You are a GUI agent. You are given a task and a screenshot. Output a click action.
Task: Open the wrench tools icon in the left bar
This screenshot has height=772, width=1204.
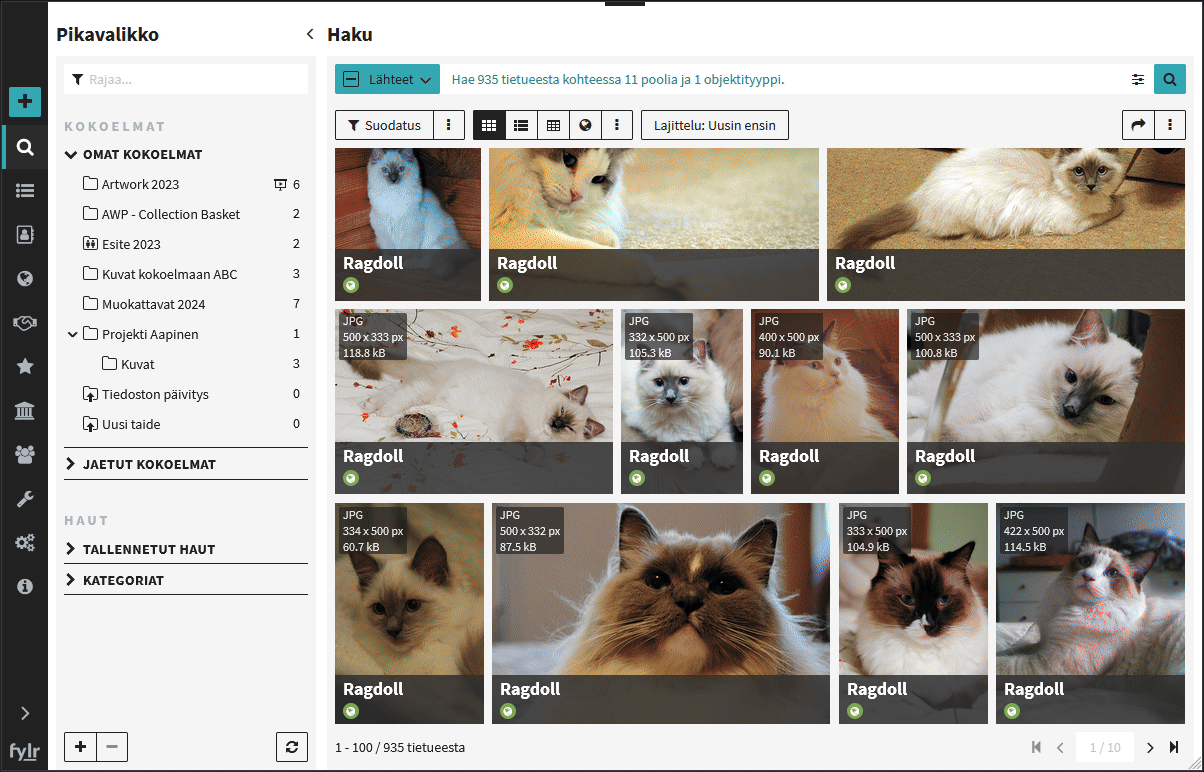(25, 499)
